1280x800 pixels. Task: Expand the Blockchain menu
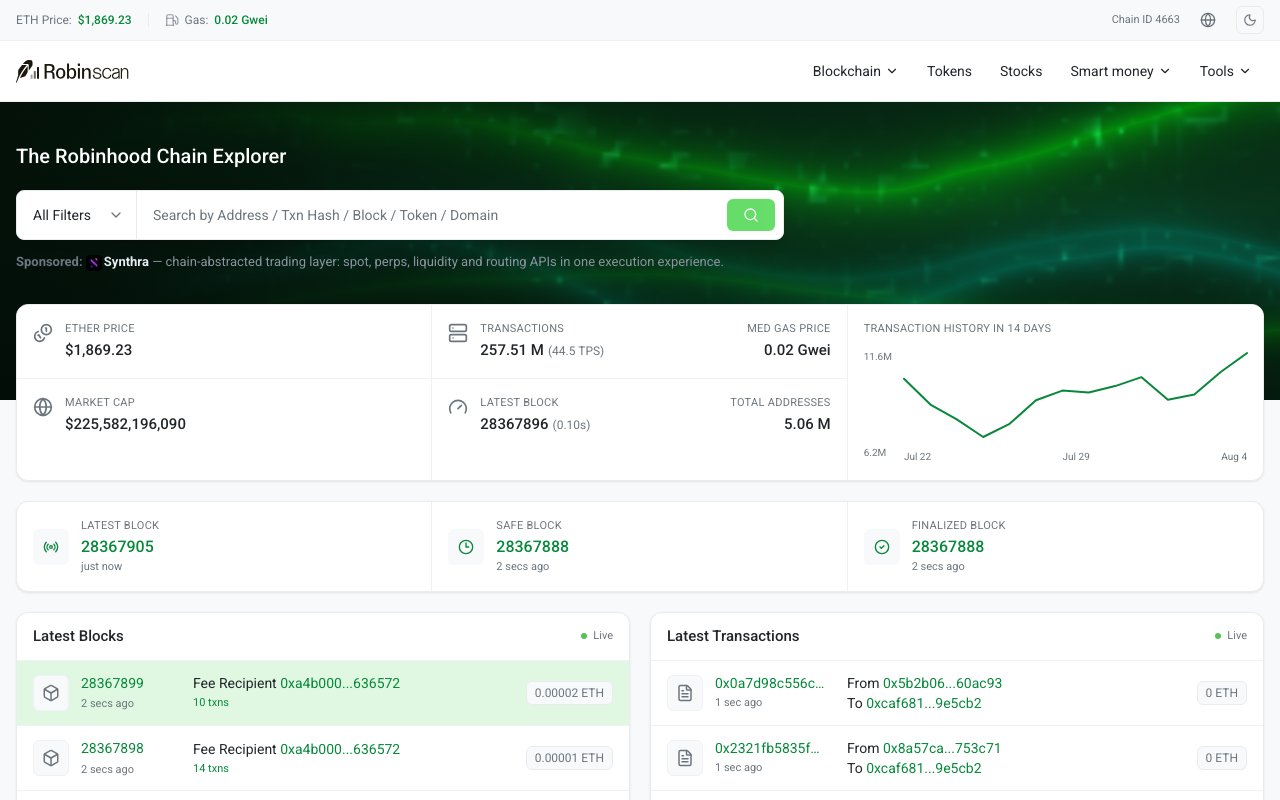click(855, 71)
